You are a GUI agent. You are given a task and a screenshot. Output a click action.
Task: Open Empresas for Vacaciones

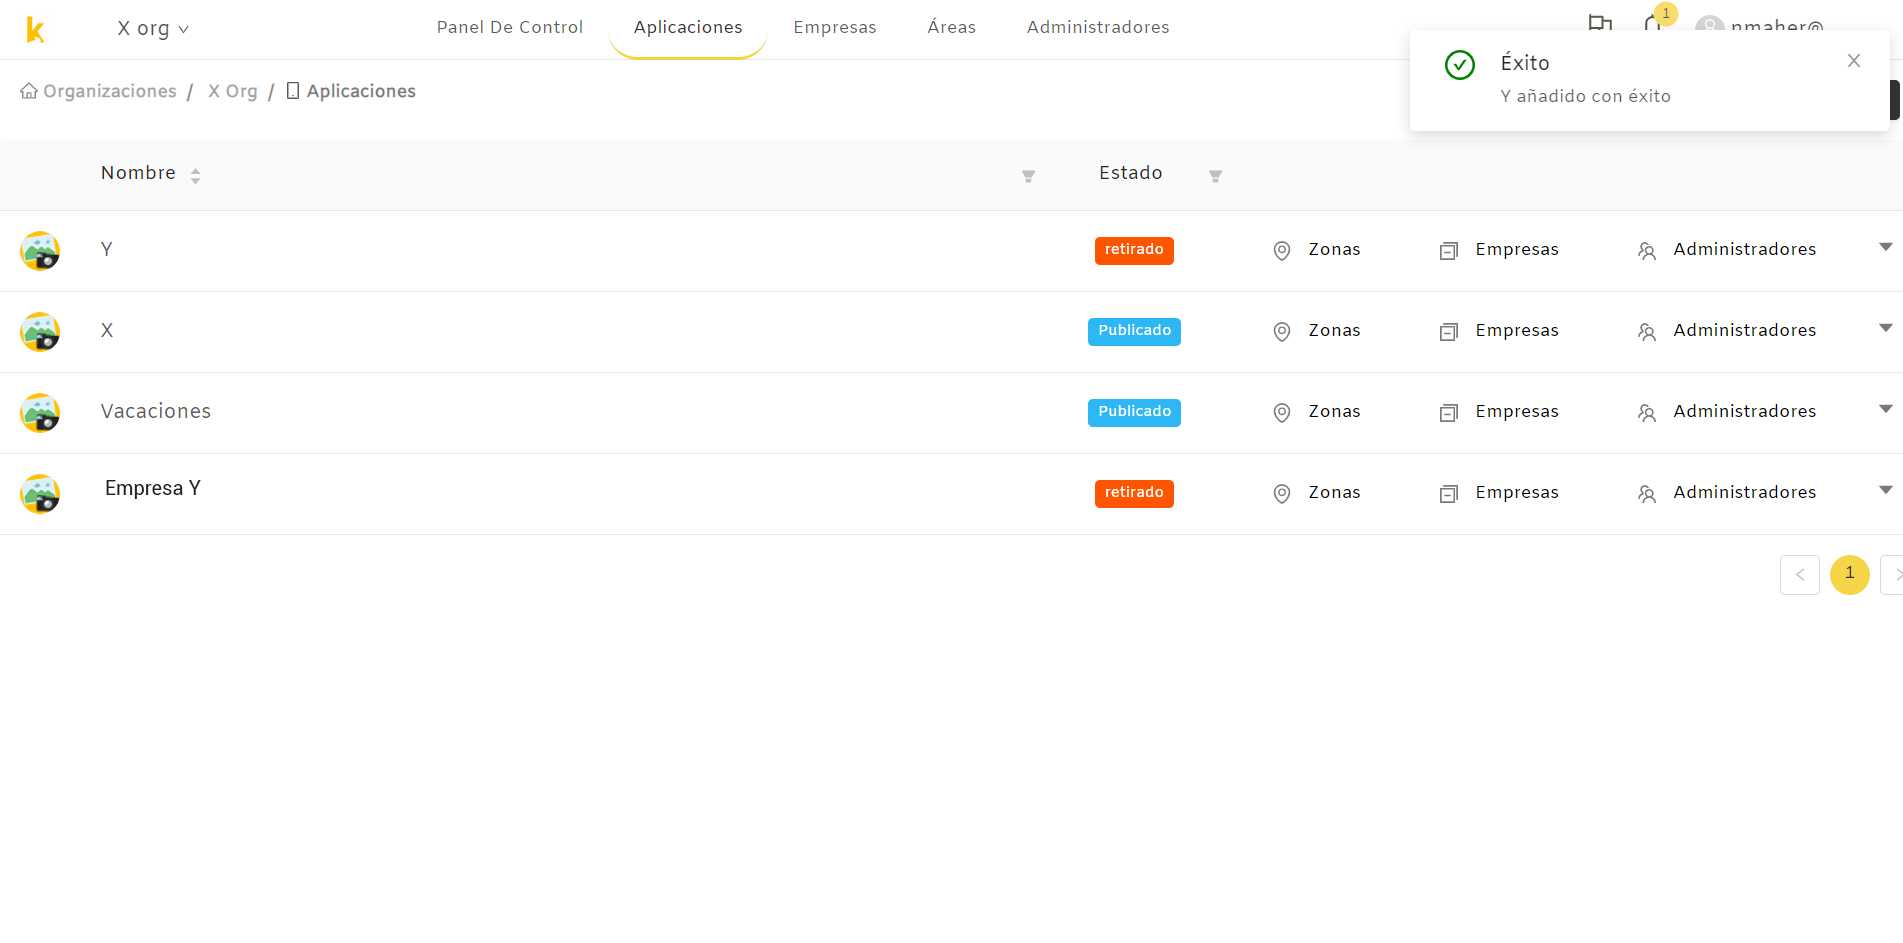1517,411
